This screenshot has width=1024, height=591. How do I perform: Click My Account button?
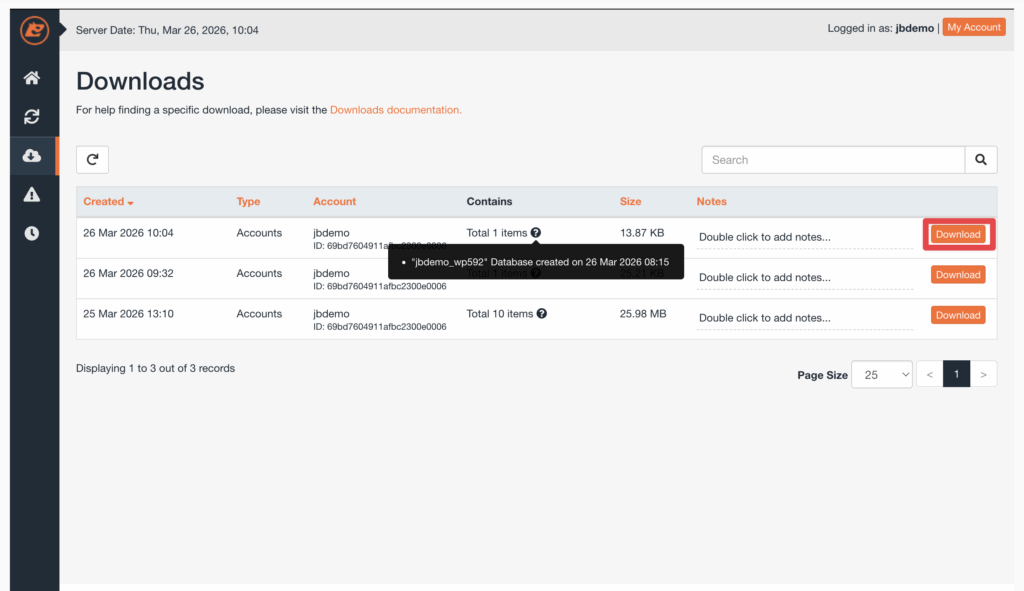973,28
